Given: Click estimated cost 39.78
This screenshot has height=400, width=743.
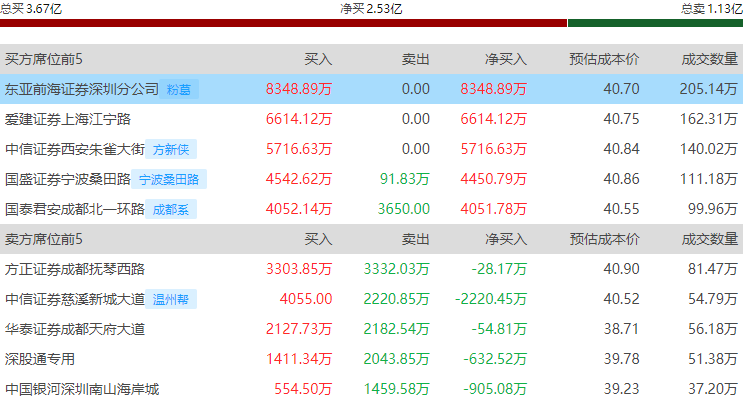Looking at the screenshot, I should [x=621, y=359].
